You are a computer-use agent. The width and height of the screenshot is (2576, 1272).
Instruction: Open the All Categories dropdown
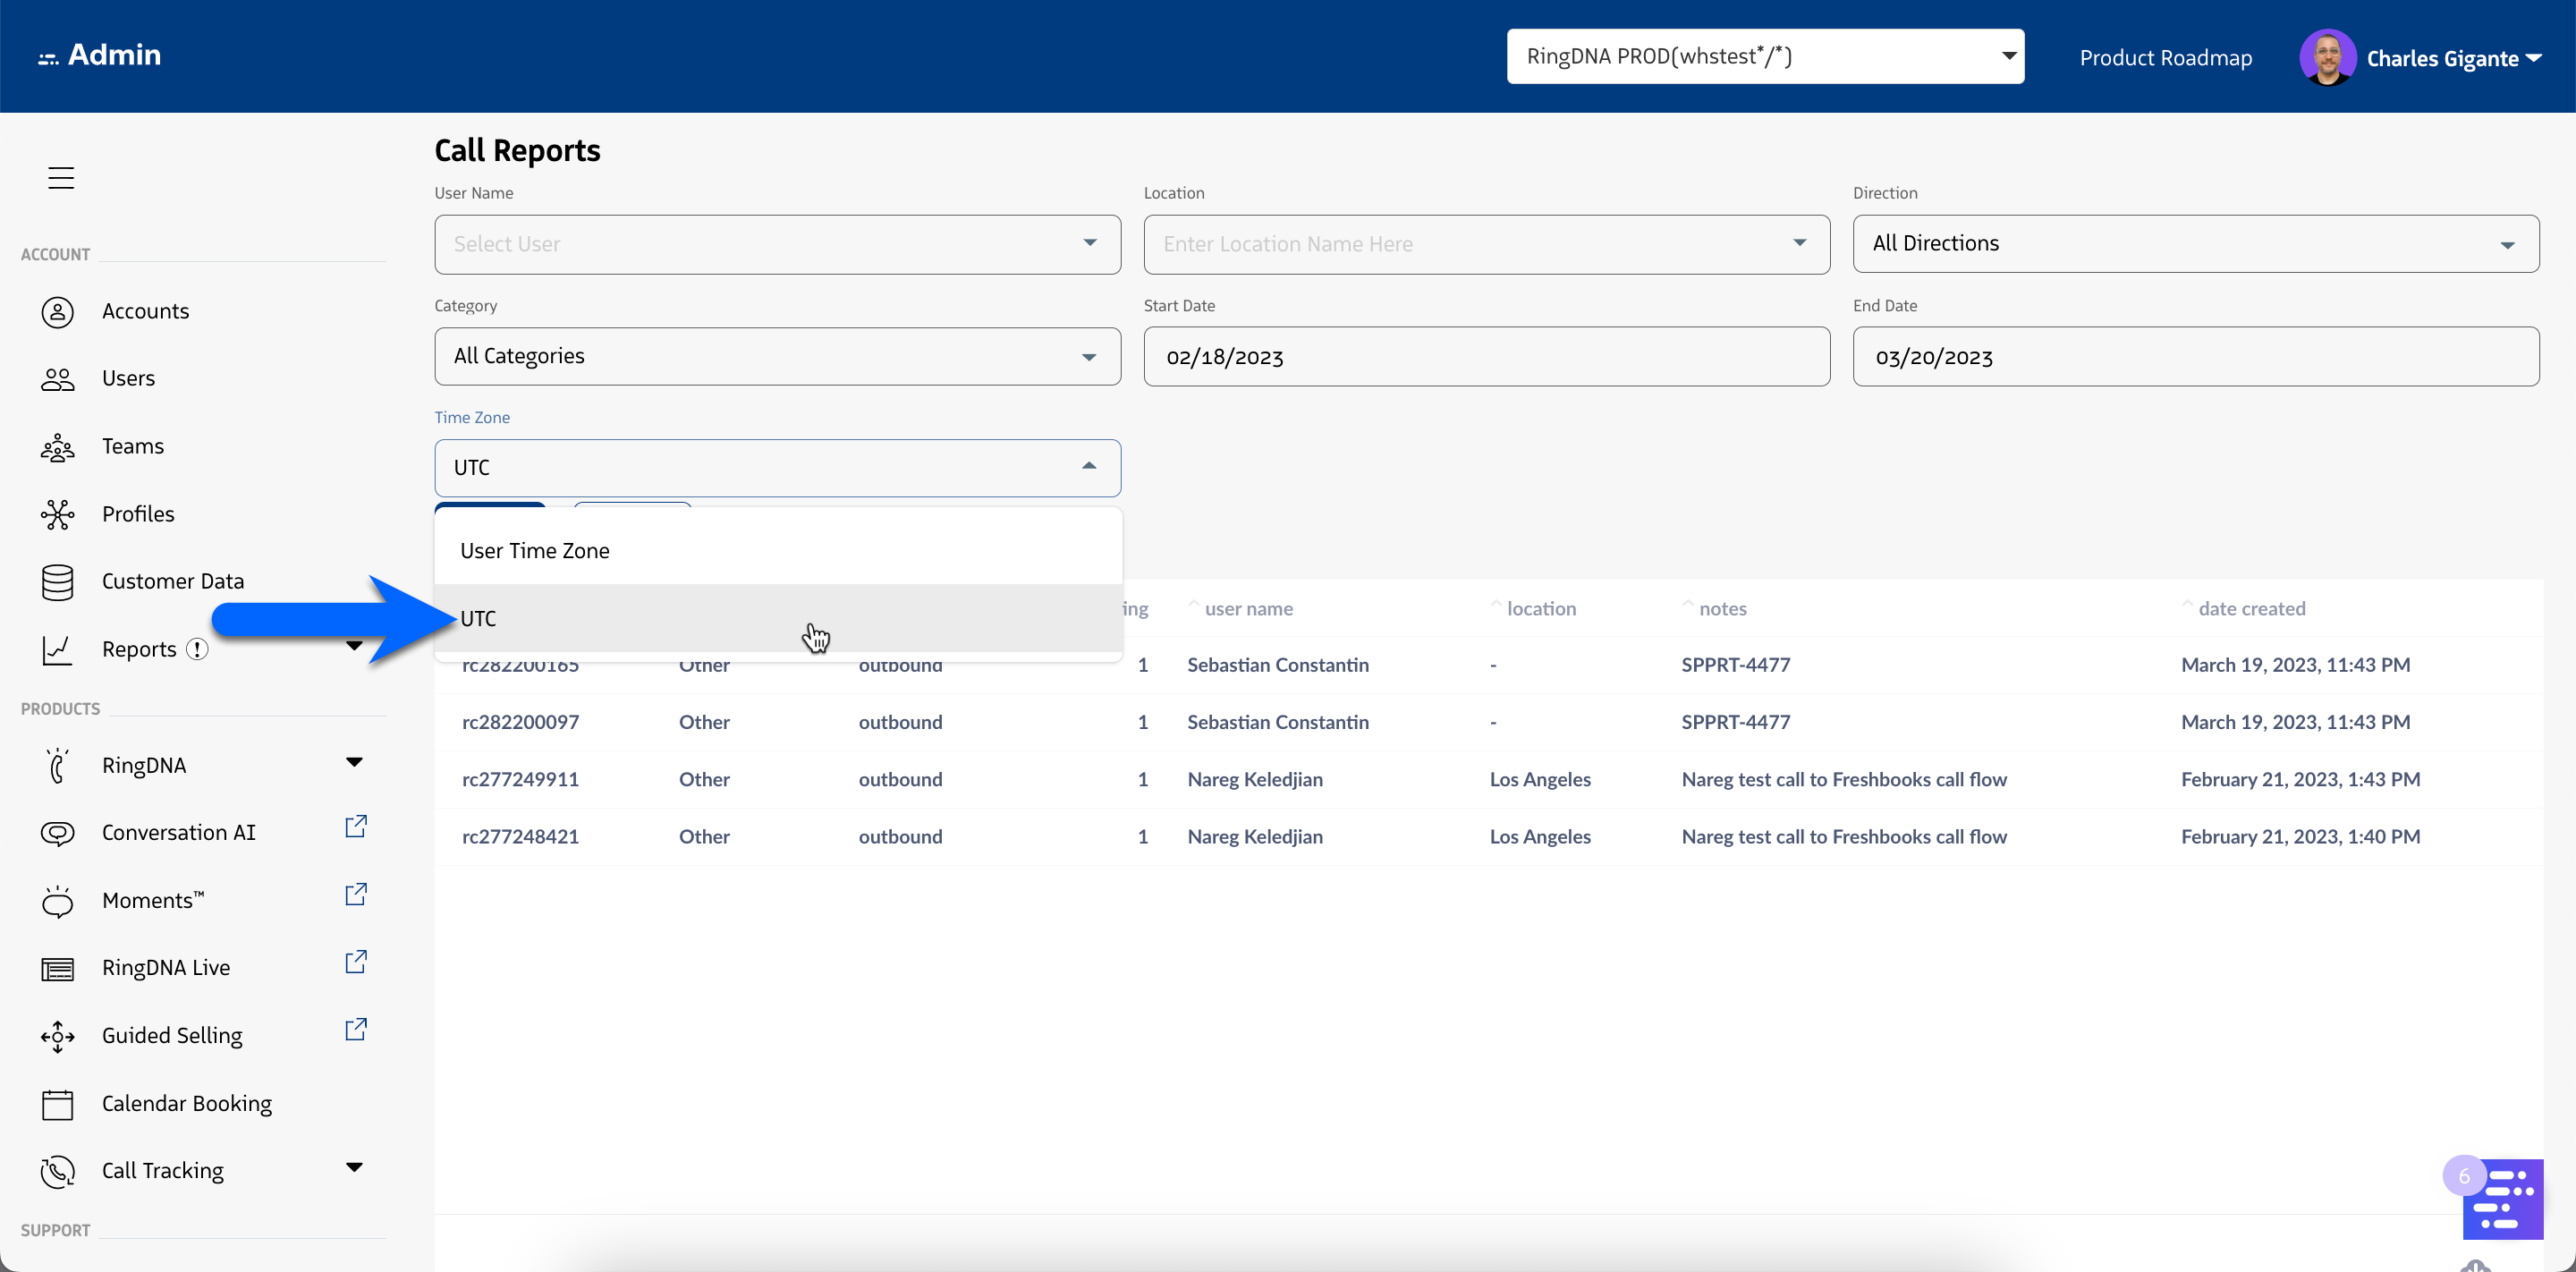[x=777, y=357]
